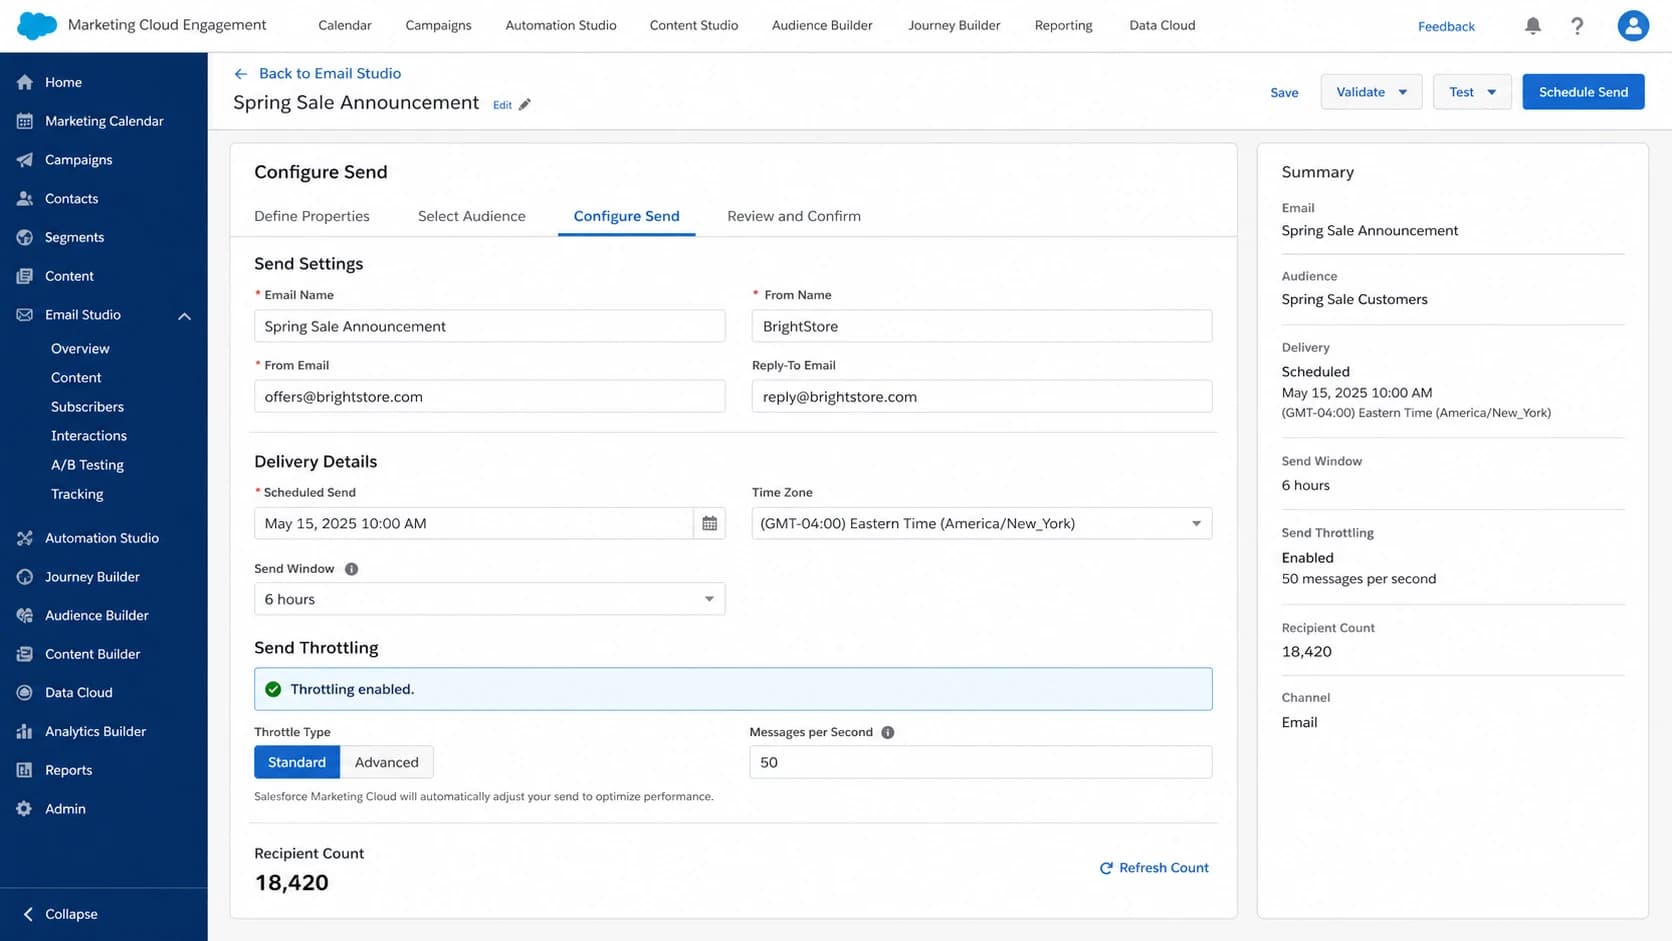Click the Email Name input field
Viewport: 1672px width, 941px height.
coord(489,326)
